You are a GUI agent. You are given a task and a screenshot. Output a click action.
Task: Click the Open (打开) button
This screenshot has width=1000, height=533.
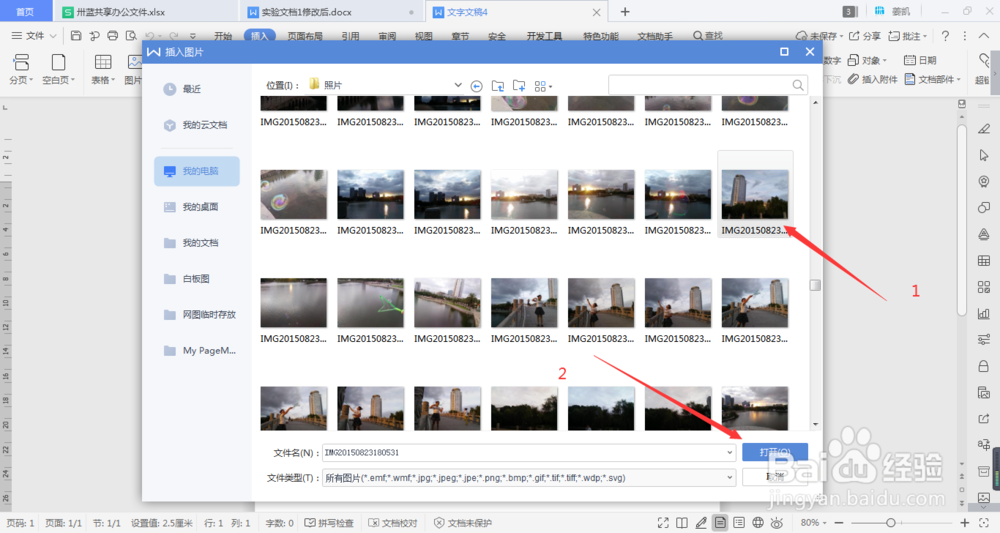click(x=775, y=452)
